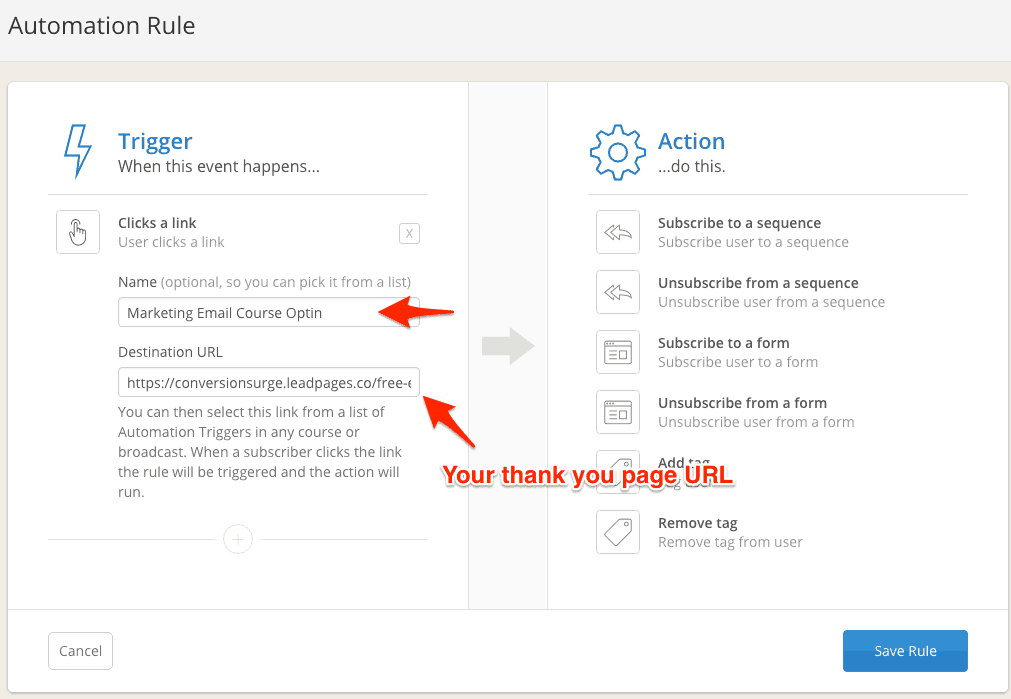Screen dimensions: 1011x699
Task: Click the Destination URL input field
Action: coord(268,382)
